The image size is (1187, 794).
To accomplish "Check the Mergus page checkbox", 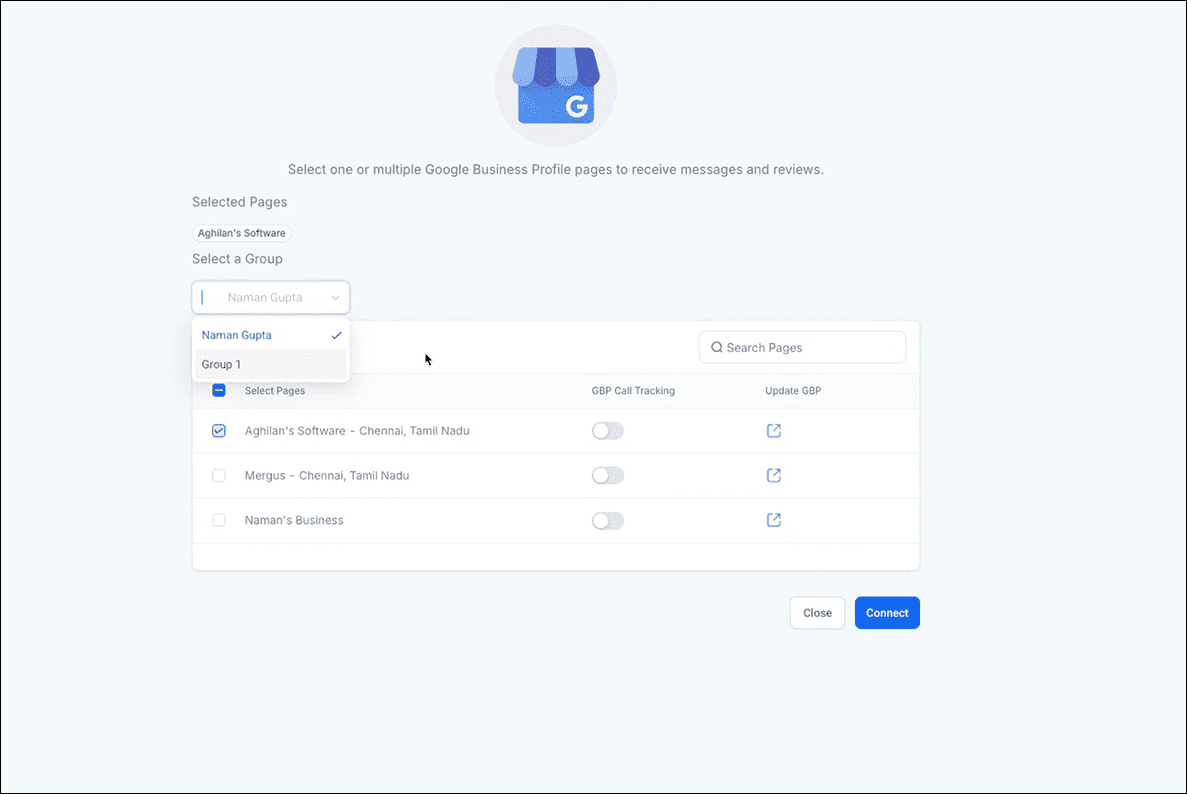I will (219, 475).
